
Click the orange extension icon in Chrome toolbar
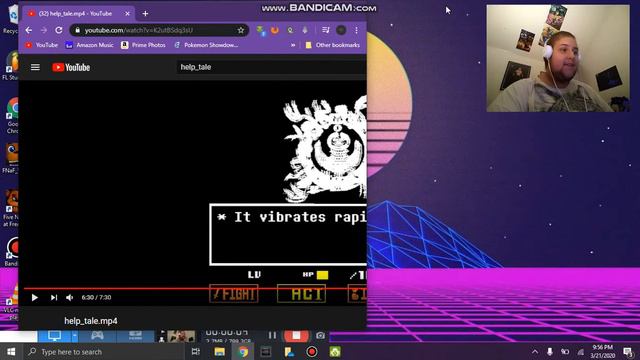click(275, 30)
